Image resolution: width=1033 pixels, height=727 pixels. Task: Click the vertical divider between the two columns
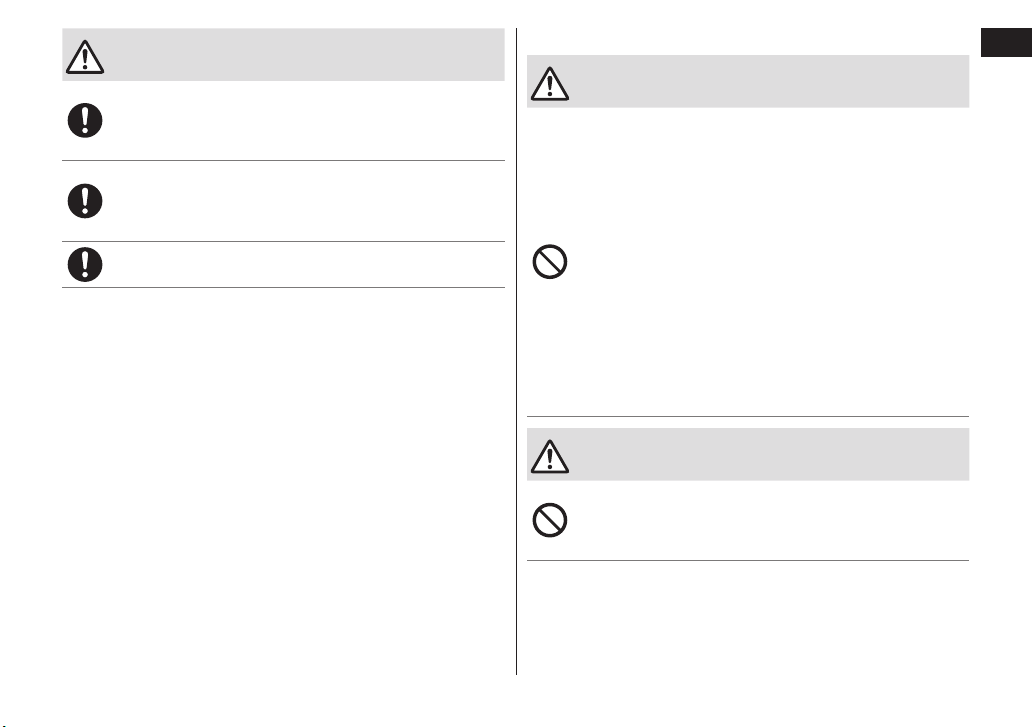(x=516, y=352)
